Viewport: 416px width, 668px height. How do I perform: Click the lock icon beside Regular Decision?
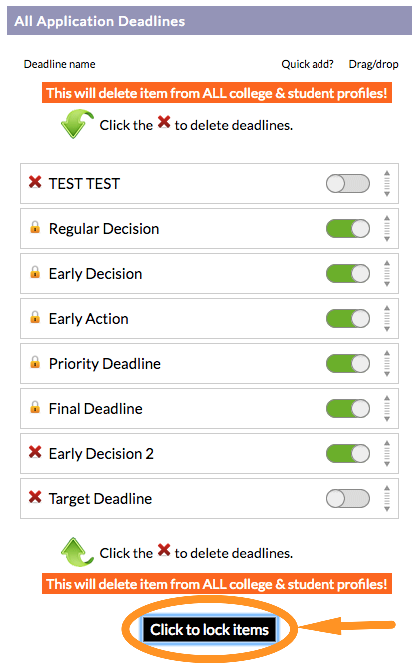coord(35,227)
